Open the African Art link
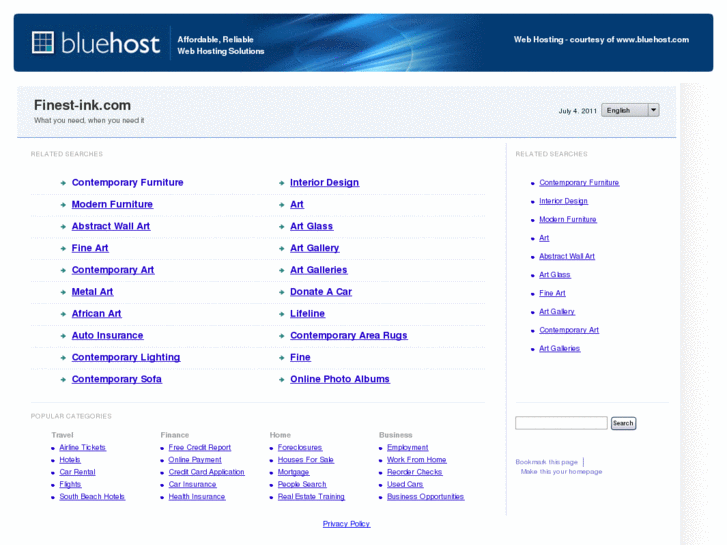727x545 pixels. point(96,314)
